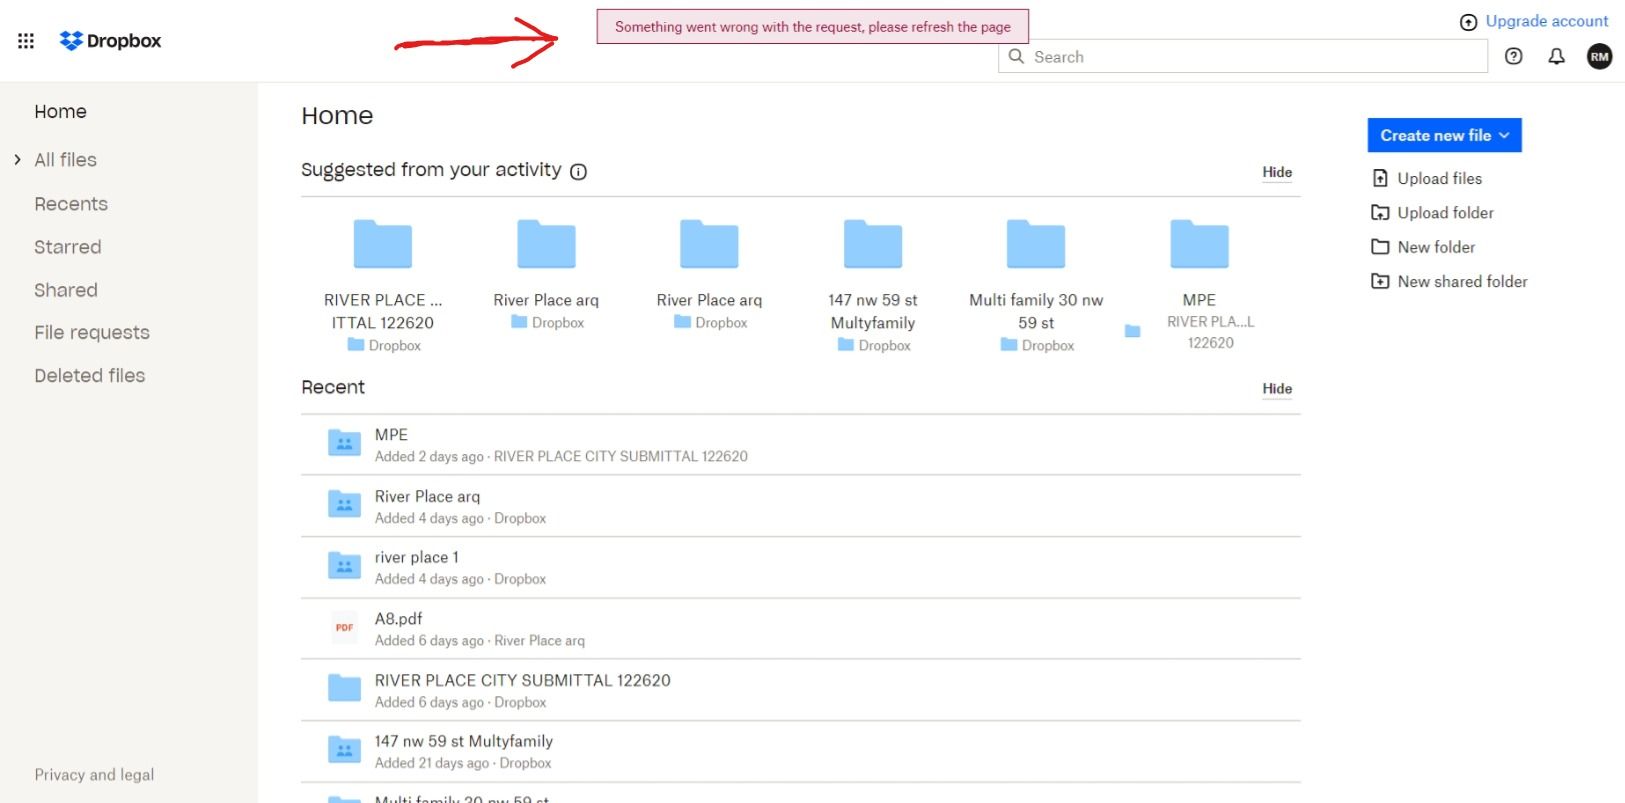Image resolution: width=1625 pixels, height=803 pixels.
Task: Click New folder link
Action: pyautogui.click(x=1436, y=247)
